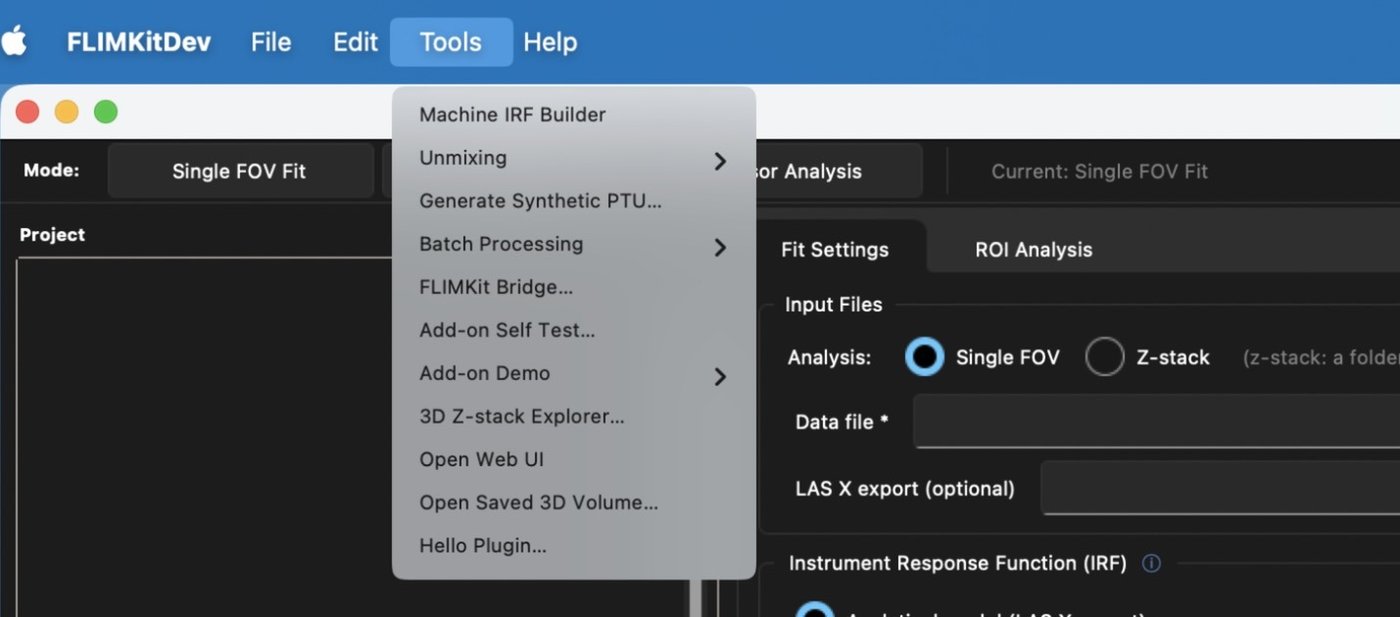The image size is (1400, 617).
Task: Click the 'Mode:' label
Action: [52, 171]
